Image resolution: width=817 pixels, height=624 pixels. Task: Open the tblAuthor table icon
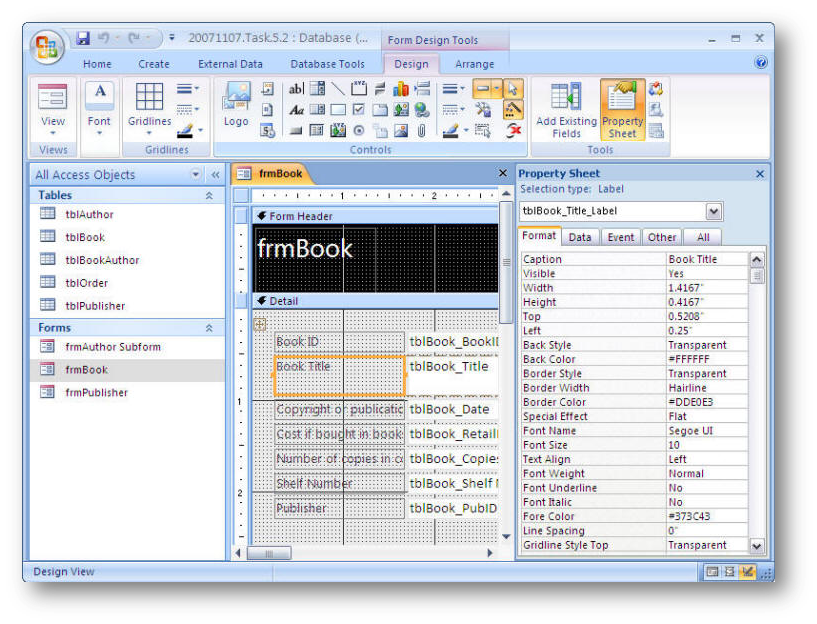tap(47, 214)
